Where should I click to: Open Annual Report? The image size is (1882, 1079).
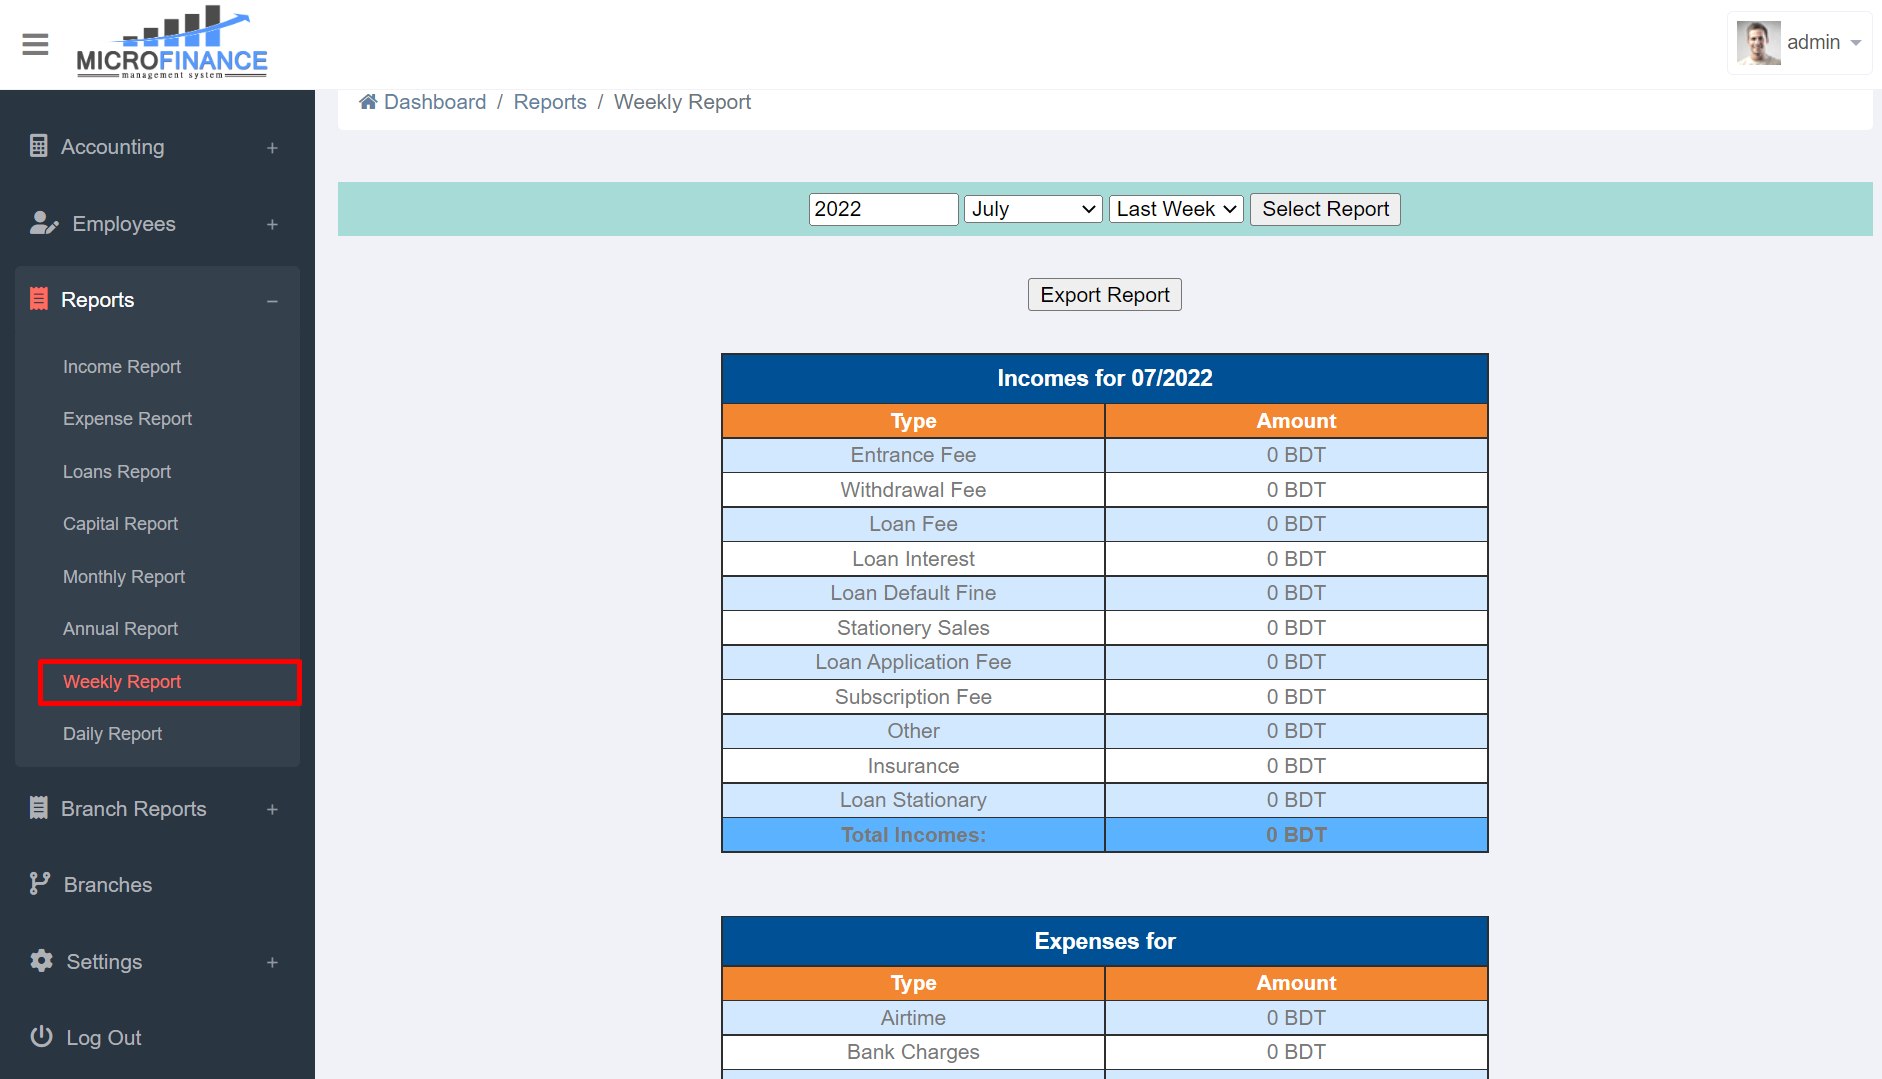pos(120,629)
